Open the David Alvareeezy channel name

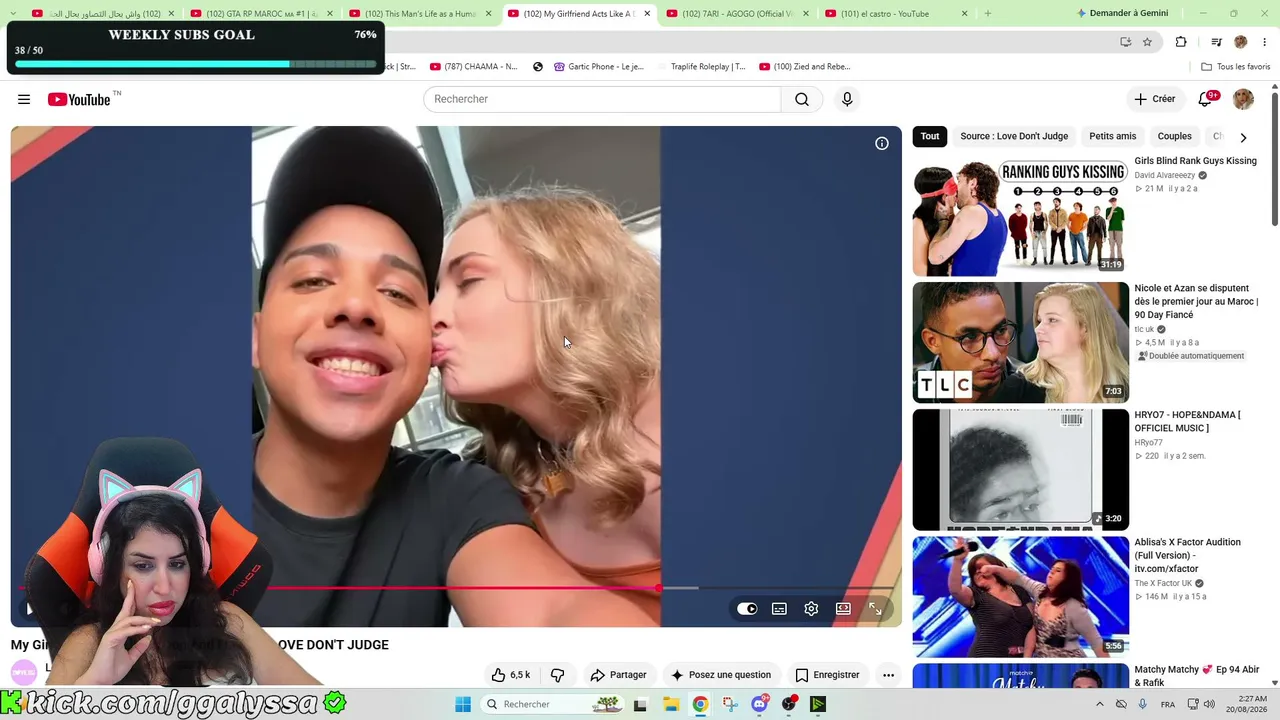pyautogui.click(x=1164, y=175)
